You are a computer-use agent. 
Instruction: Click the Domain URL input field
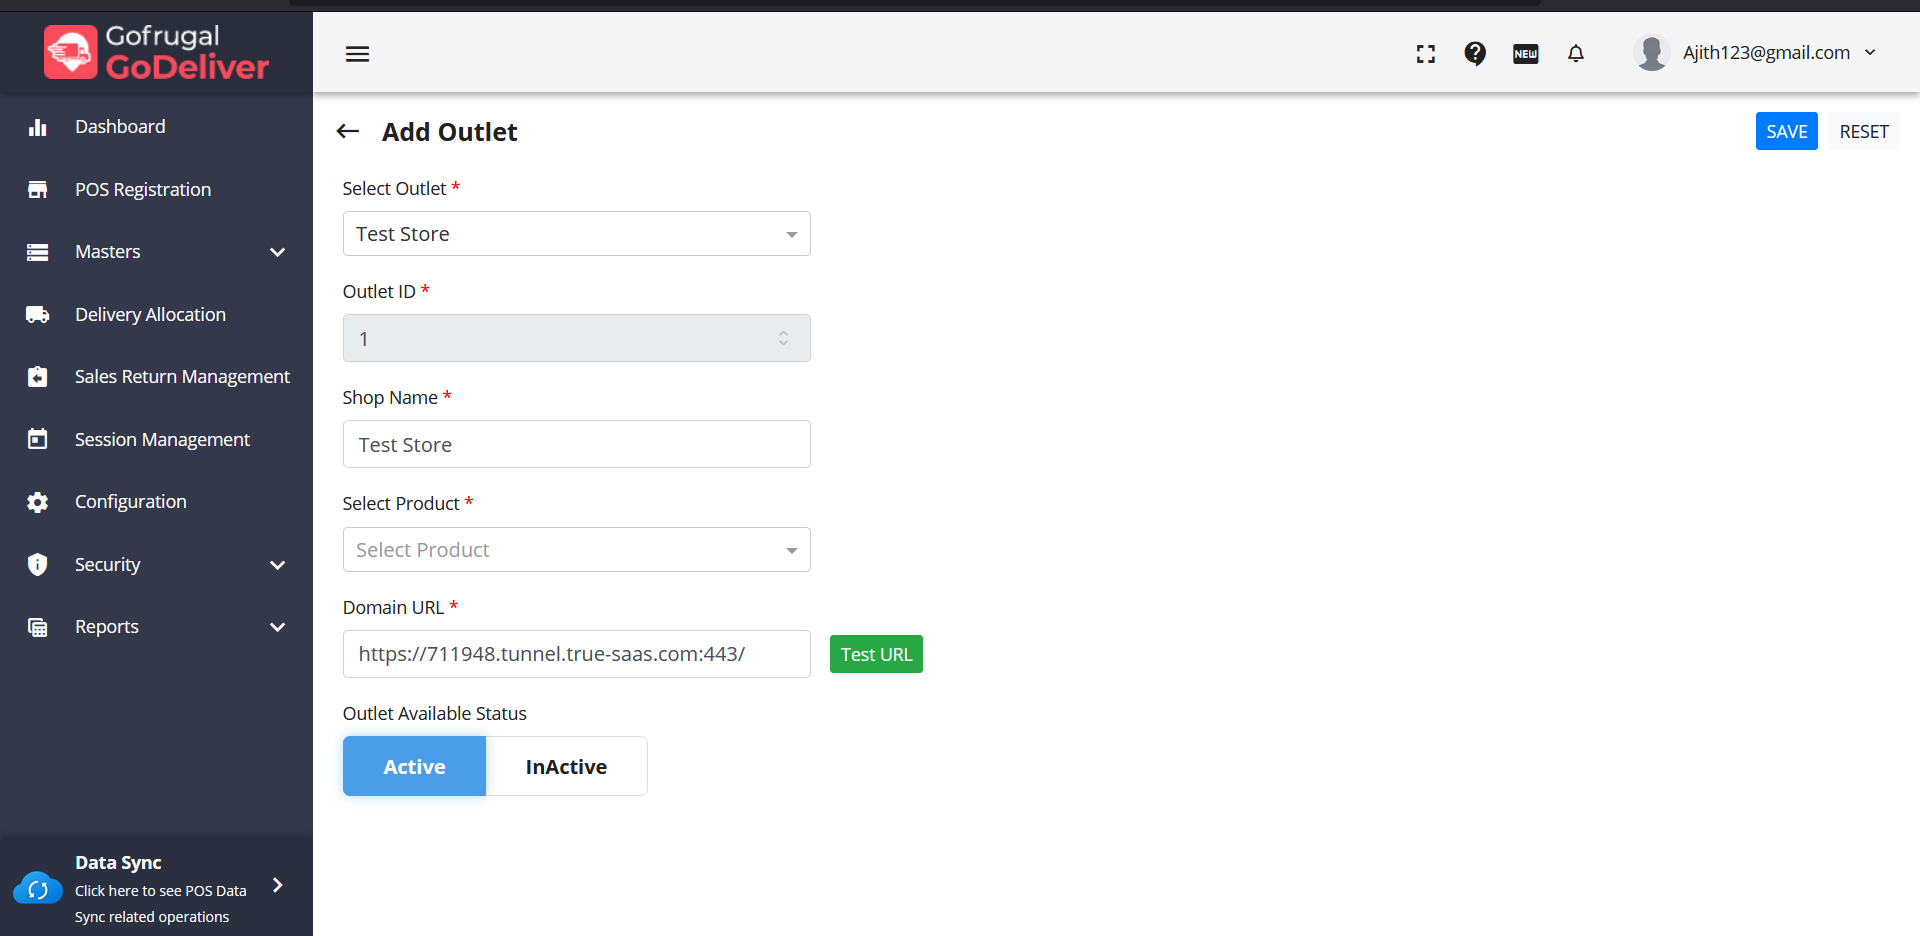pos(576,654)
